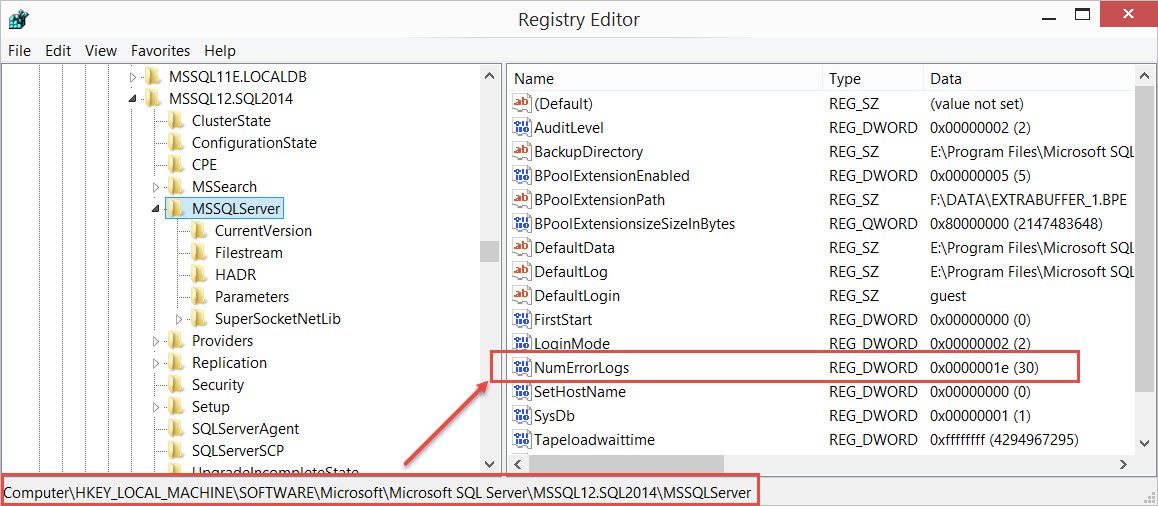Click the Filestream folder icon
Image resolution: width=1158 pixels, height=506 pixels.
pos(198,253)
